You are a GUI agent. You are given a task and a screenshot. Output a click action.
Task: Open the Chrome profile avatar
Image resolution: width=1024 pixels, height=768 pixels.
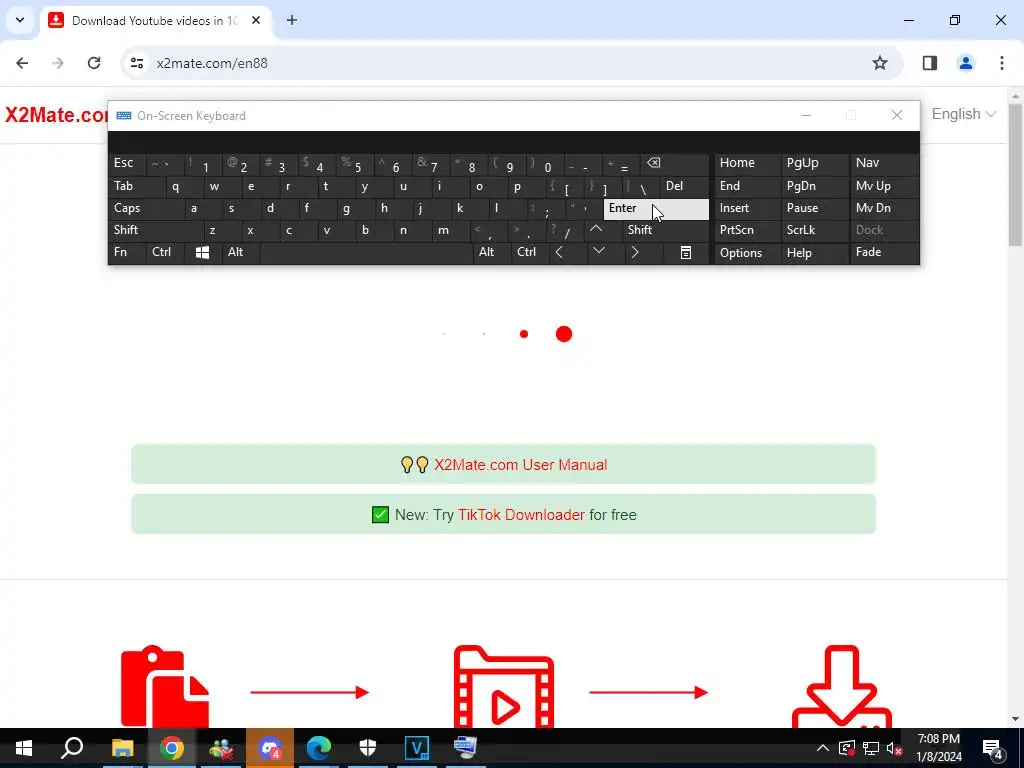(965, 63)
